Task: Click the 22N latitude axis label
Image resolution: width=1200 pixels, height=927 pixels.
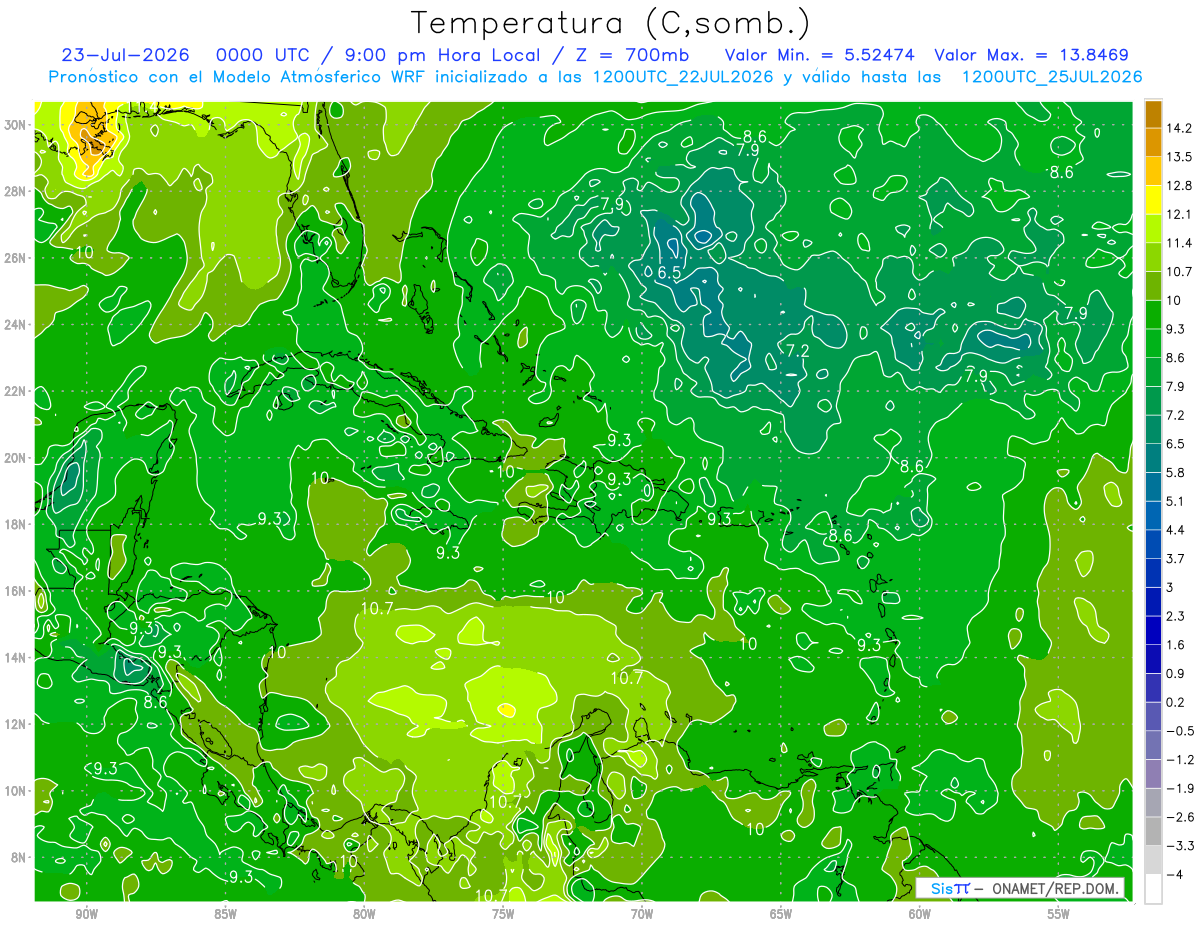Action: point(17,391)
